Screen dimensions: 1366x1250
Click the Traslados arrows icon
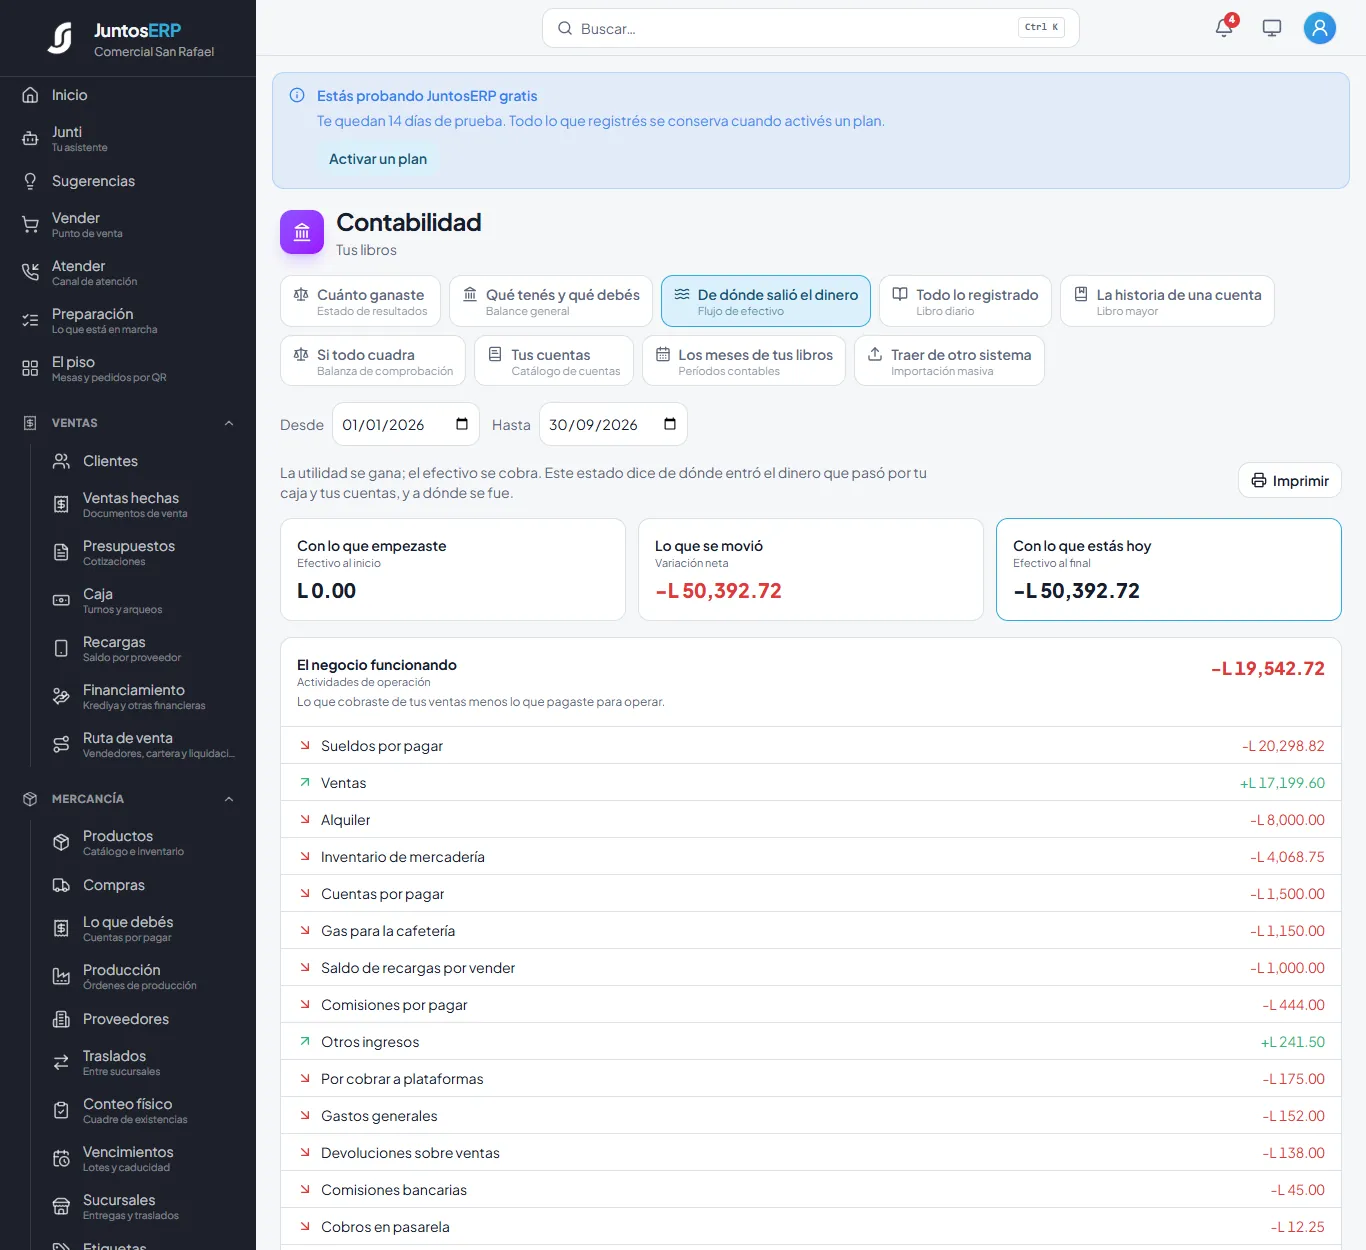pyautogui.click(x=61, y=1063)
